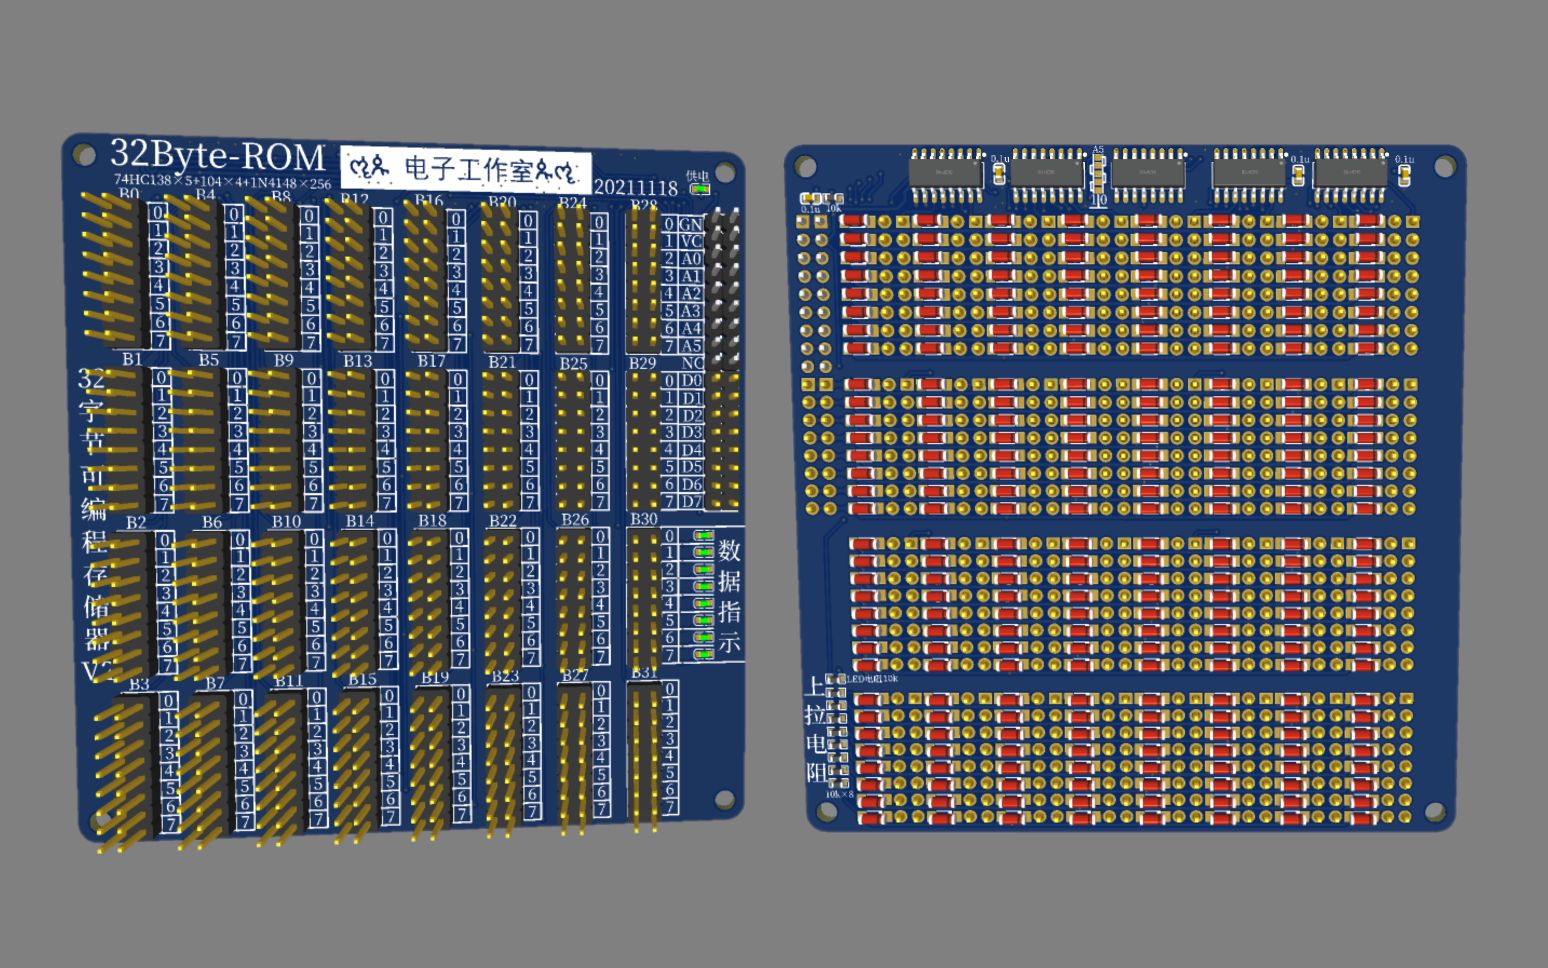Click the 数据指示 vertical label
The image size is (1548, 968).
pyautogui.click(x=729, y=596)
